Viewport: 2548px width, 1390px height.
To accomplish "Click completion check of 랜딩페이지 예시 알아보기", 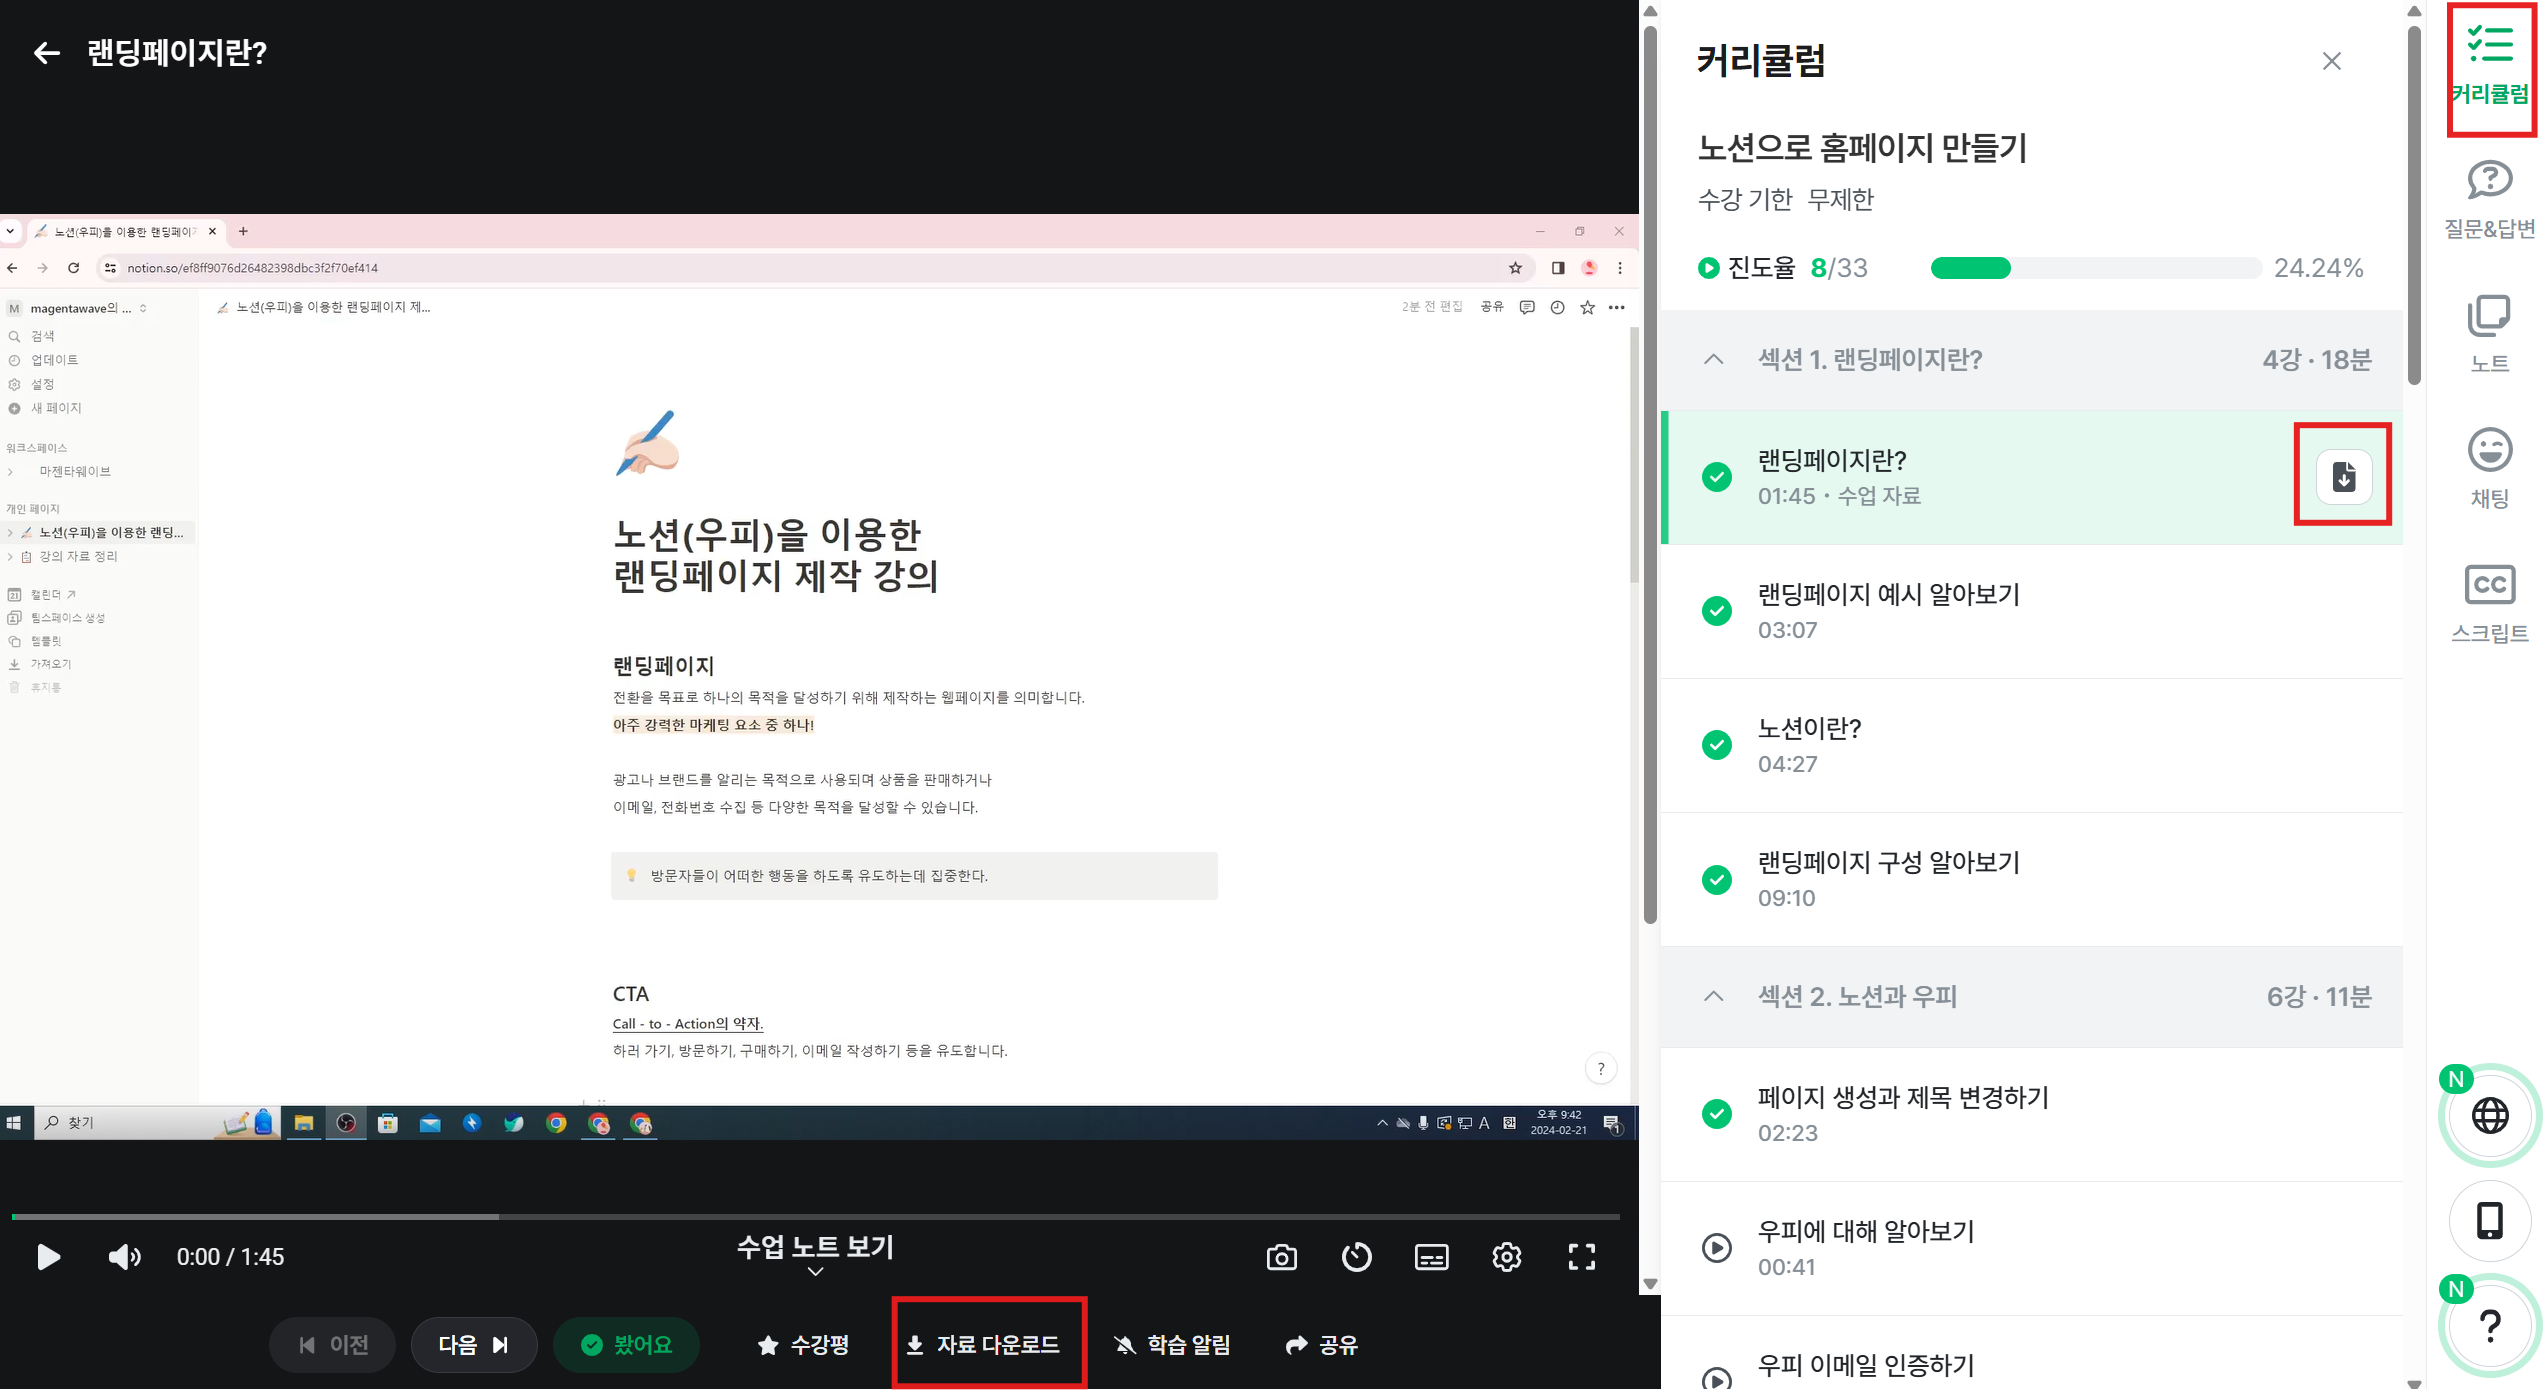I will pos(1716,611).
